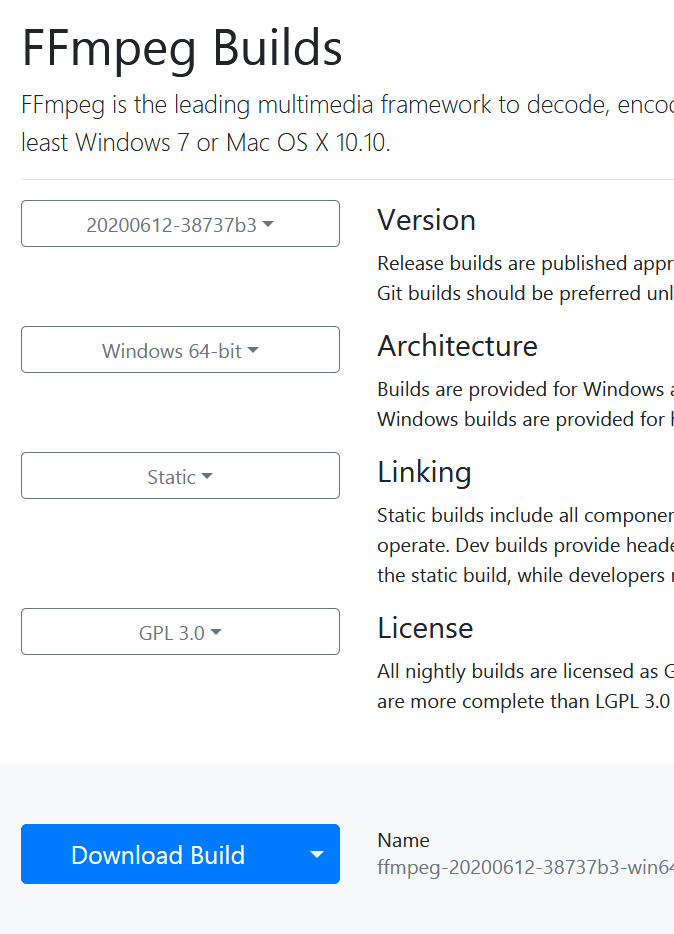The height and width of the screenshot is (934, 674).
Task: Click the text 'Builds are provided for Windows'
Action: pos(520,389)
